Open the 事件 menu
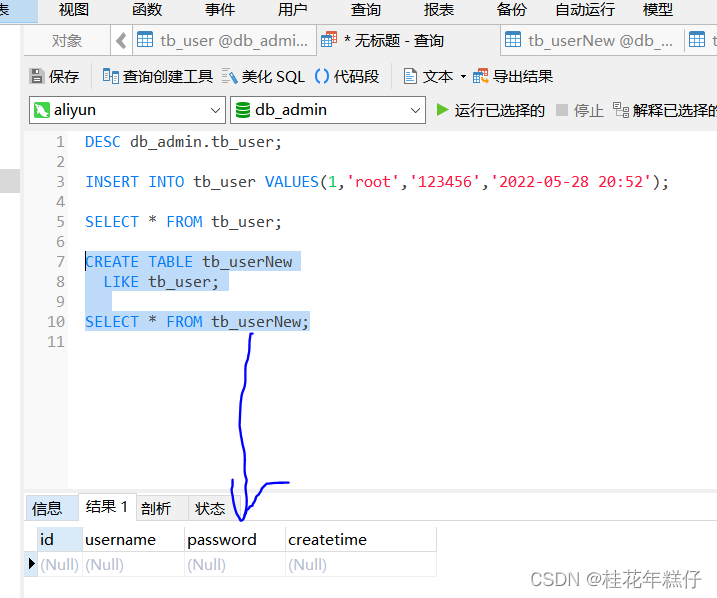The image size is (717, 598). click(x=220, y=9)
